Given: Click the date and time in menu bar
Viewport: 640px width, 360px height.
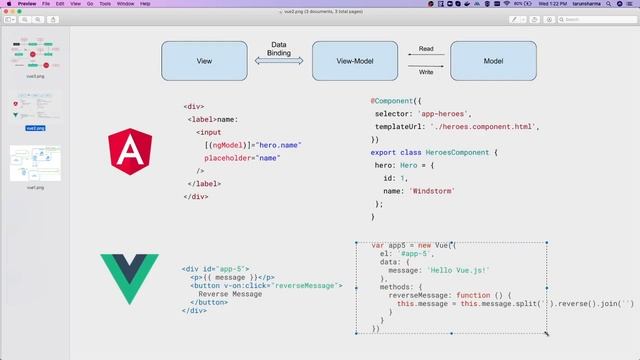Looking at the screenshot, I should pos(553,4).
